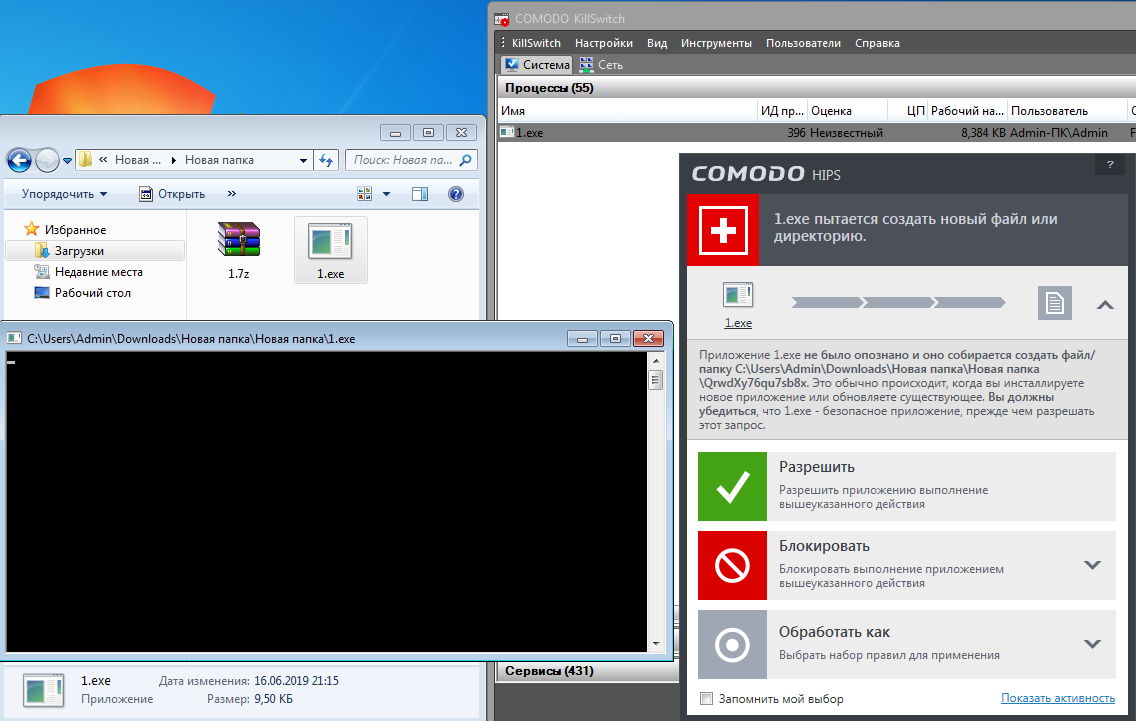Open the Инструменты menu
Viewport: 1136px width, 721px height.
point(716,43)
